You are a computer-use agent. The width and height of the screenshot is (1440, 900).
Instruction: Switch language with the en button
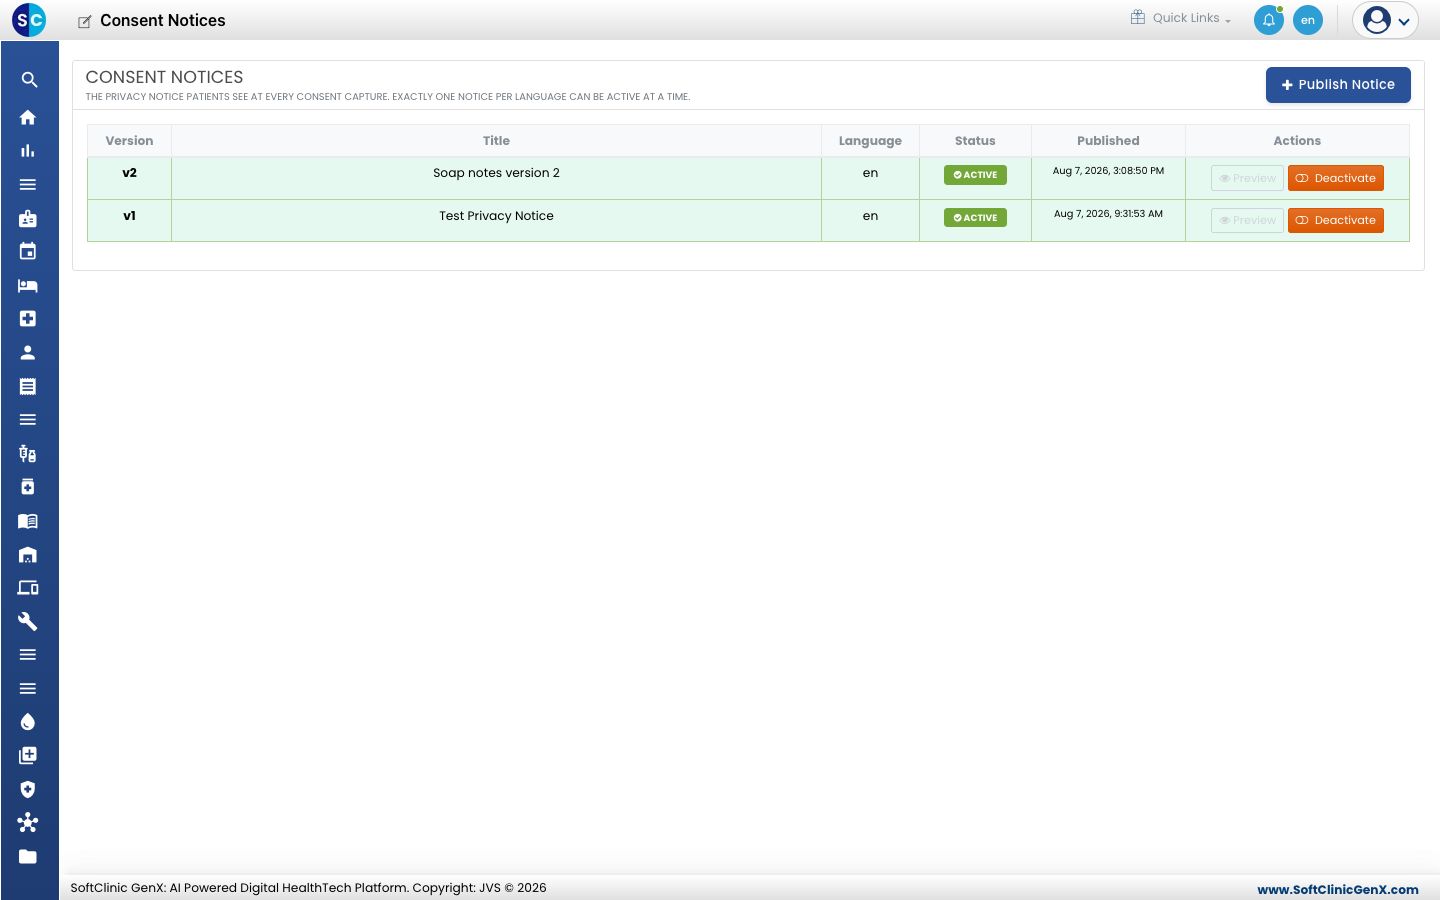(x=1308, y=20)
